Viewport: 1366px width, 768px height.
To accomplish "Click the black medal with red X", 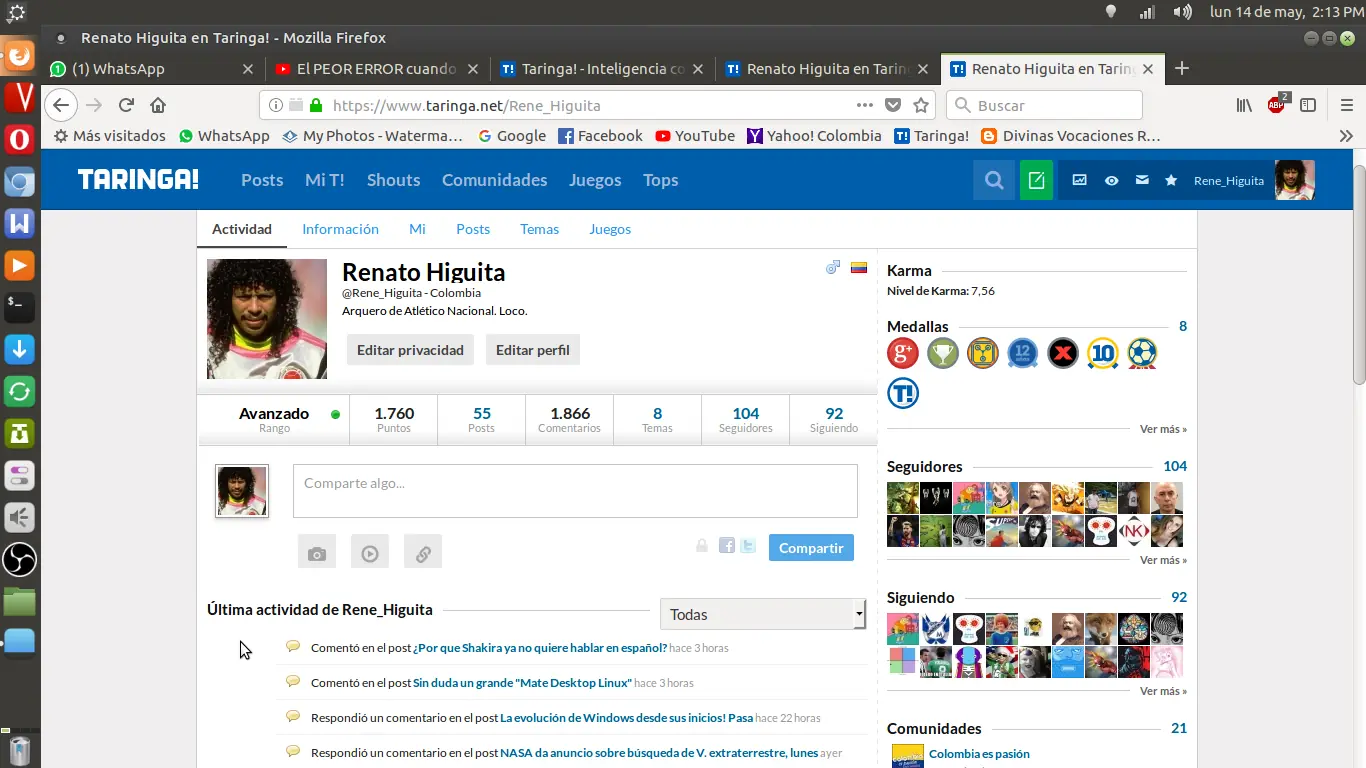I will click(x=1063, y=352).
